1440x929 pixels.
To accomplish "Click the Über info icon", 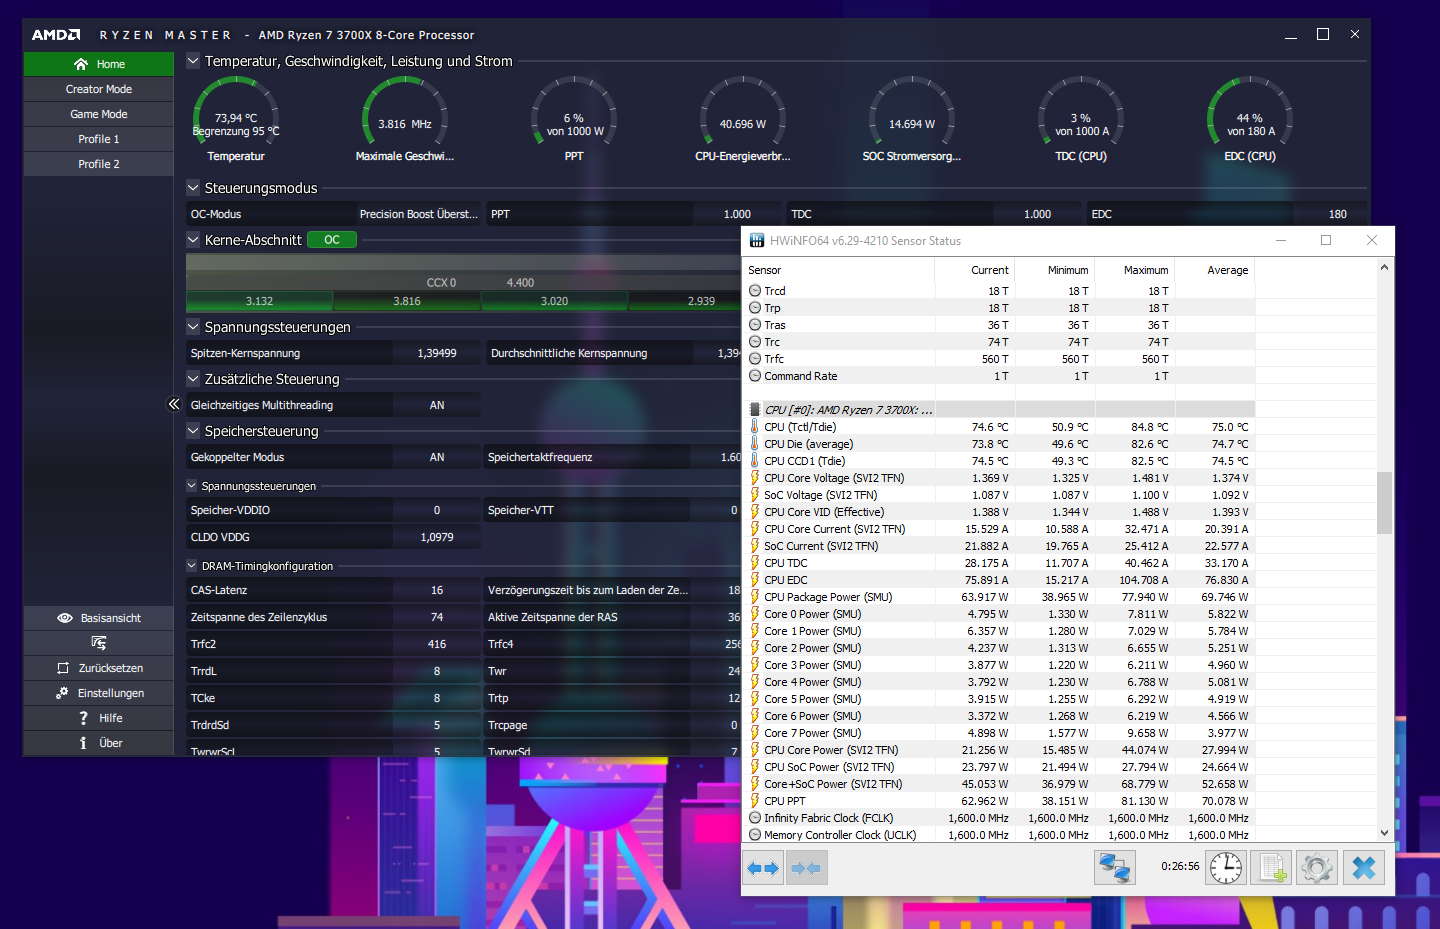I will pos(83,743).
